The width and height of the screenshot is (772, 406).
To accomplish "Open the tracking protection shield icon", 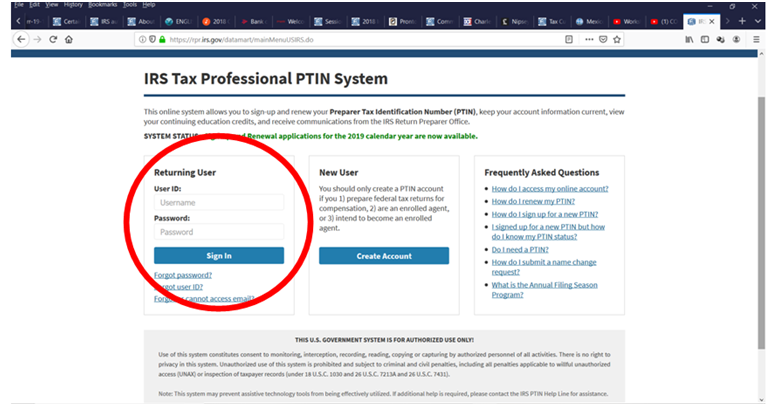I will (x=152, y=39).
